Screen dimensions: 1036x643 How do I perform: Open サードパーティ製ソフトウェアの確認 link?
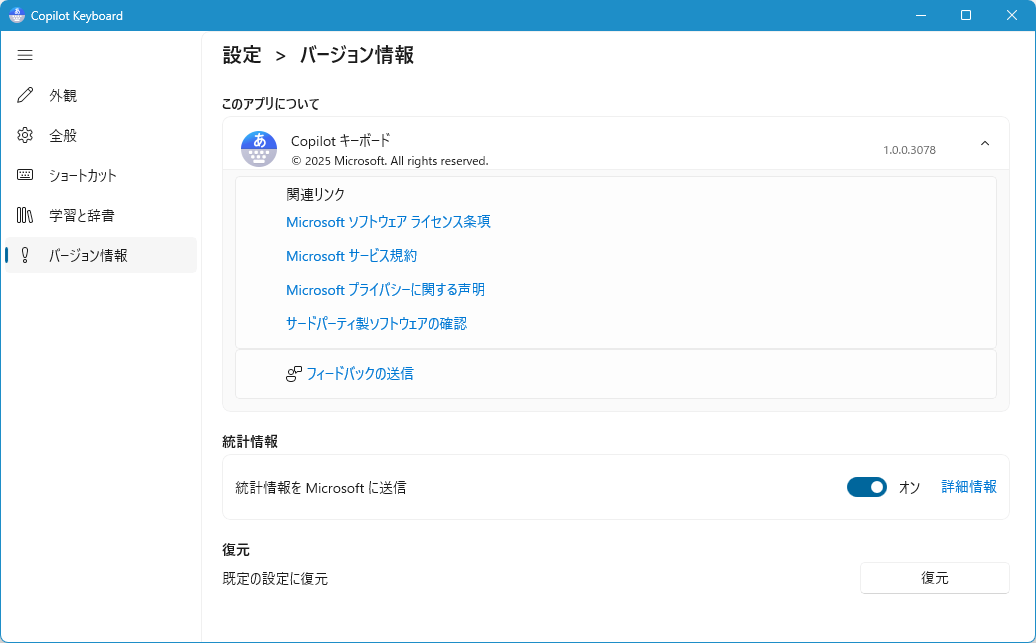point(376,324)
